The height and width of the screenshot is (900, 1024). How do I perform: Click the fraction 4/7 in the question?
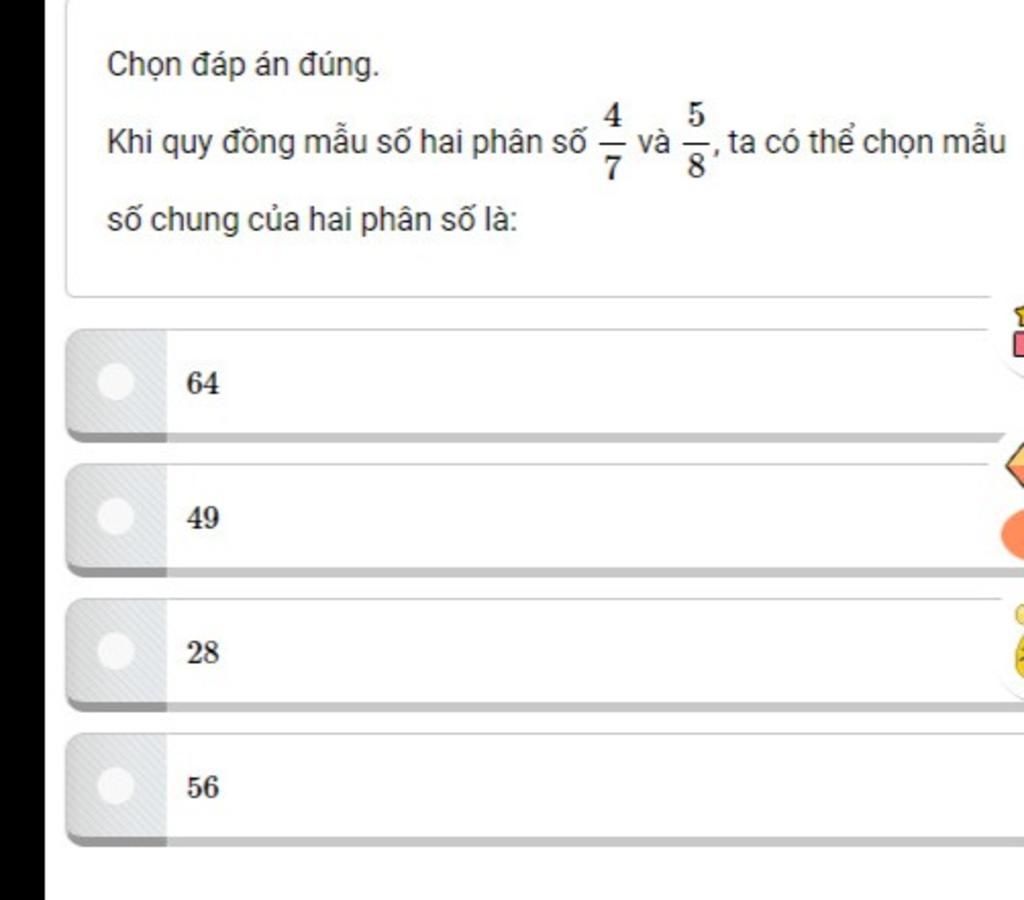(x=613, y=143)
